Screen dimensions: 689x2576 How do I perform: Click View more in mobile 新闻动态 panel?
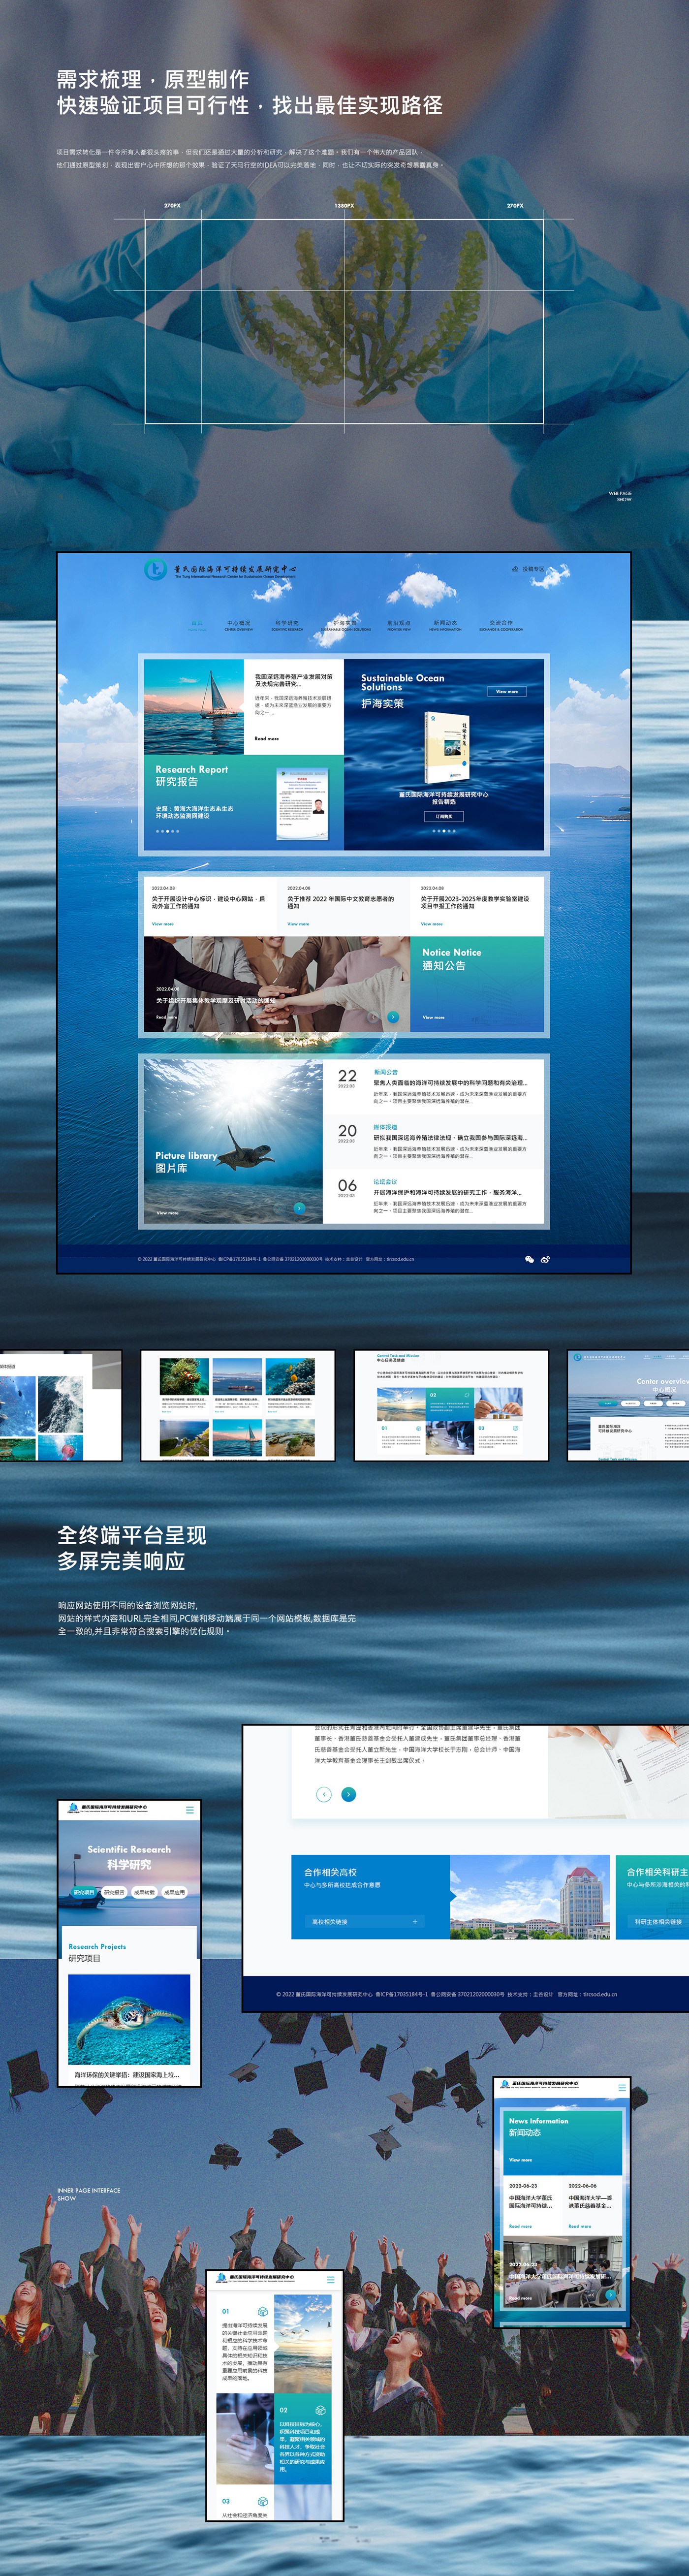click(x=520, y=2160)
